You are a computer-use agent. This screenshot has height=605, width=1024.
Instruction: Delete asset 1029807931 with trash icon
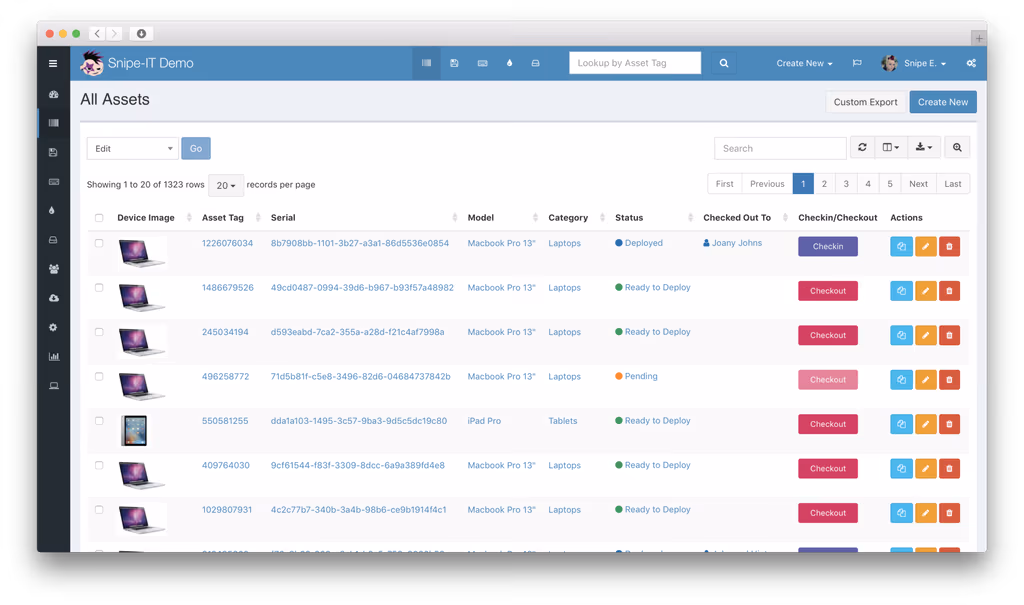click(x=950, y=513)
